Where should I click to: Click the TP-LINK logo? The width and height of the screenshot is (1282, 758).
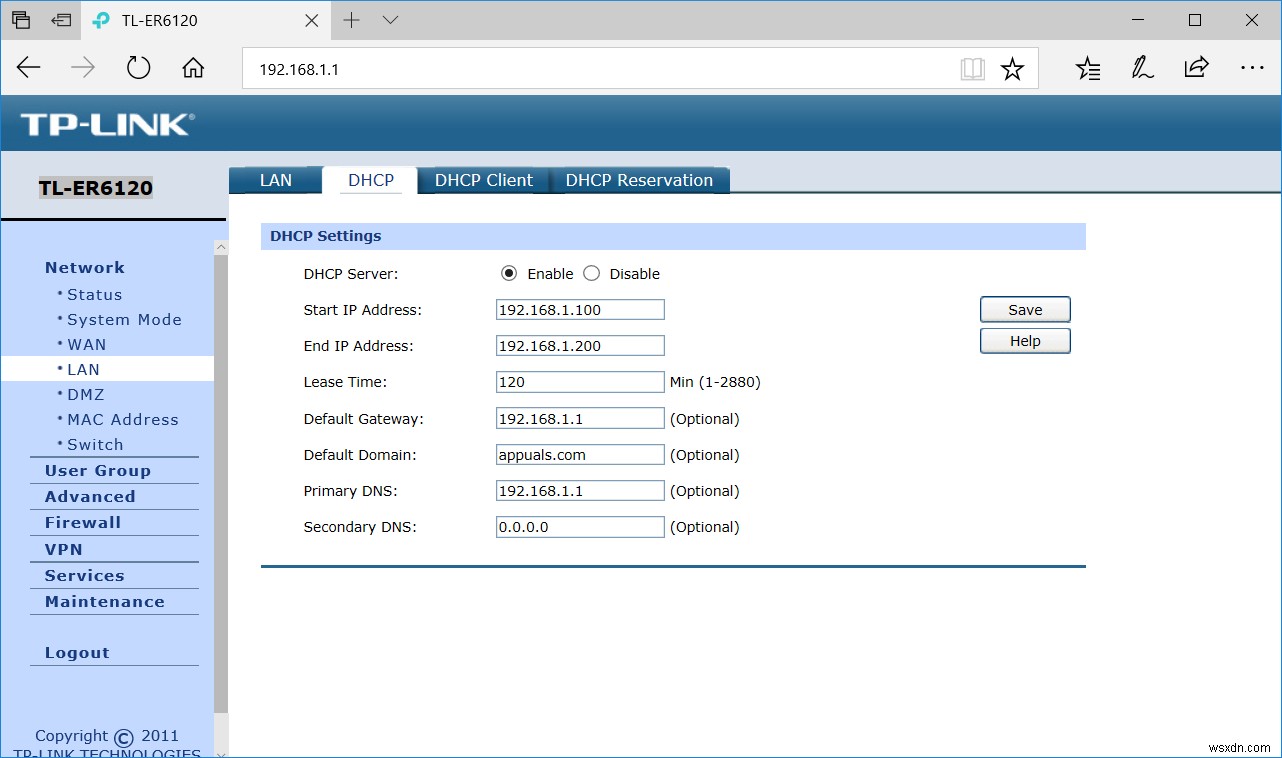pyautogui.click(x=107, y=124)
